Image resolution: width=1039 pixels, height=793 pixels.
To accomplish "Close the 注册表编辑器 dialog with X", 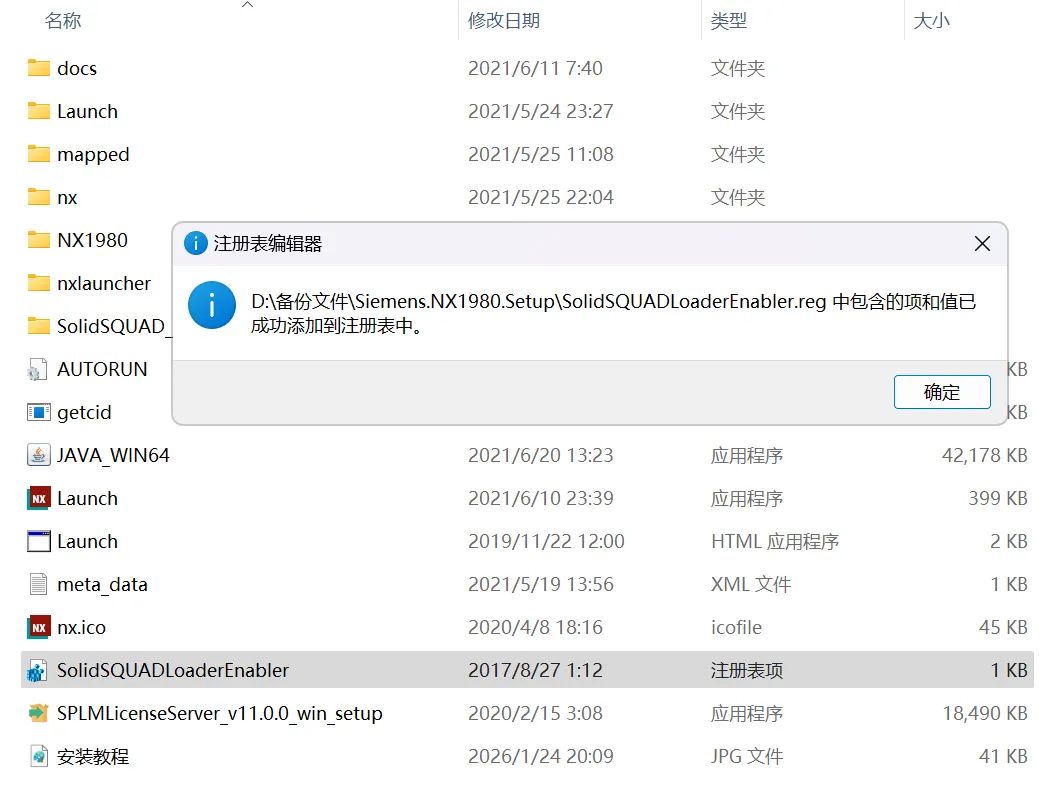I will coord(982,244).
